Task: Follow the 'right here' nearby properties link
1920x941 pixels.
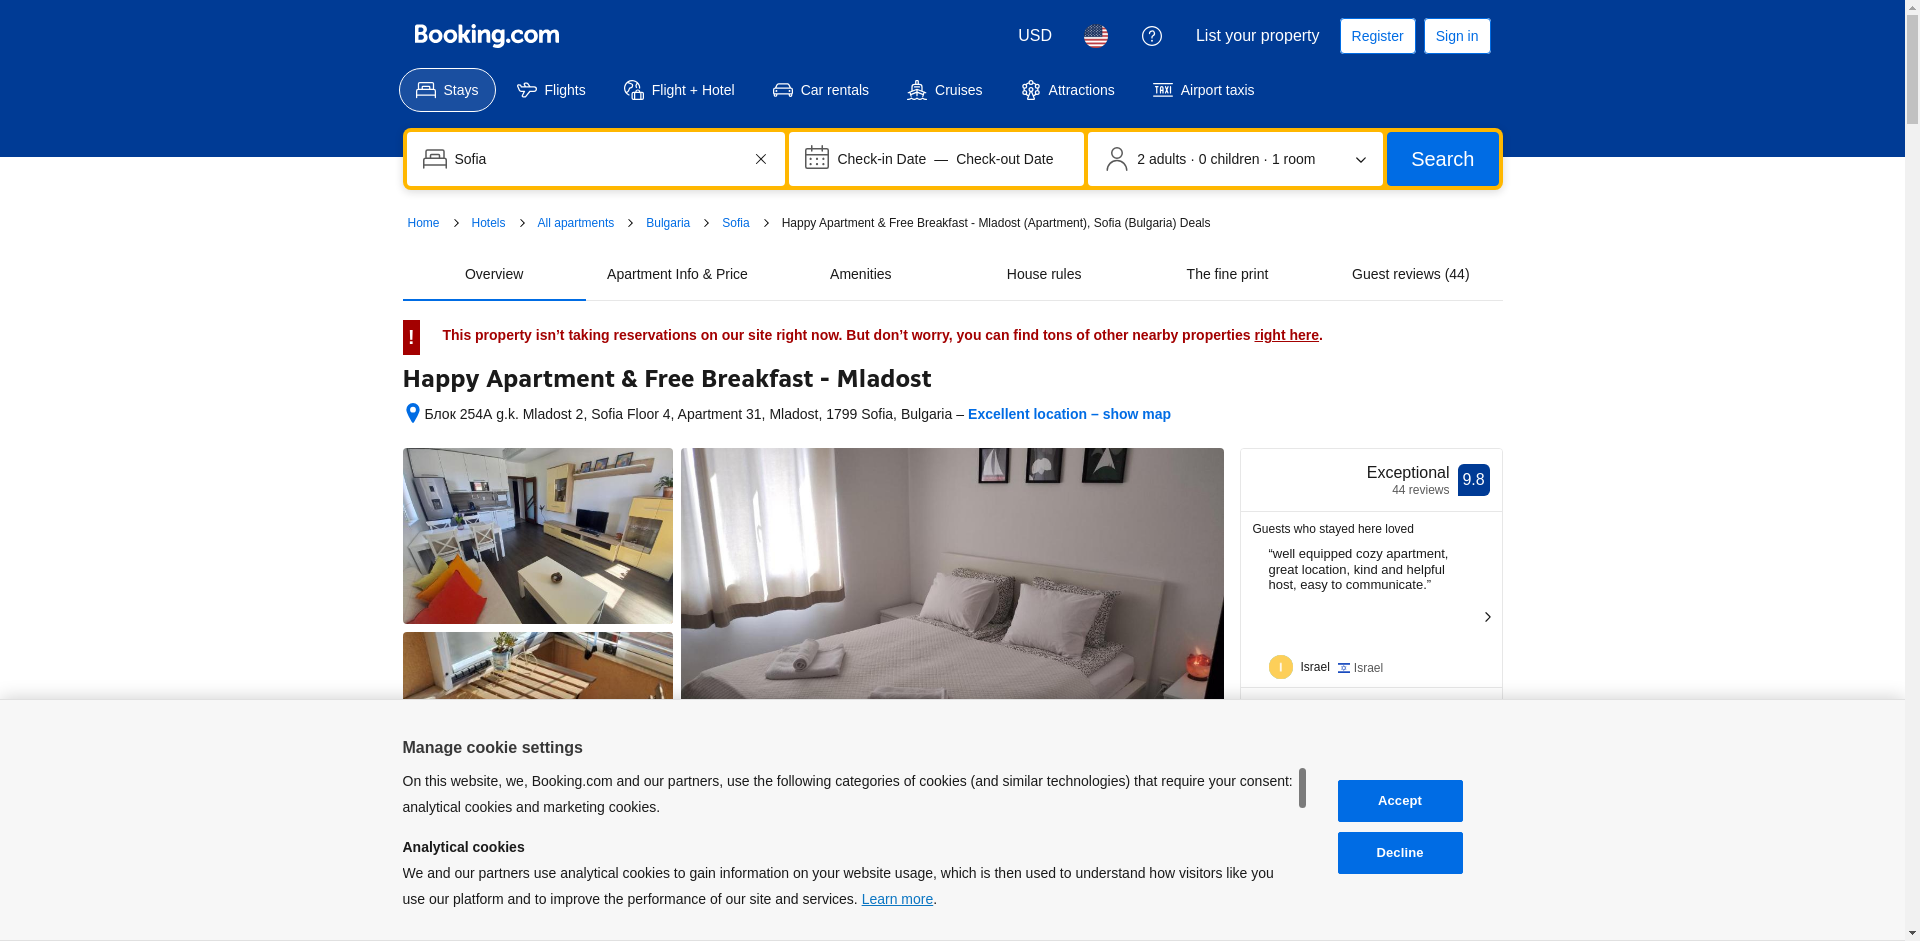Action: pyautogui.click(x=1286, y=335)
